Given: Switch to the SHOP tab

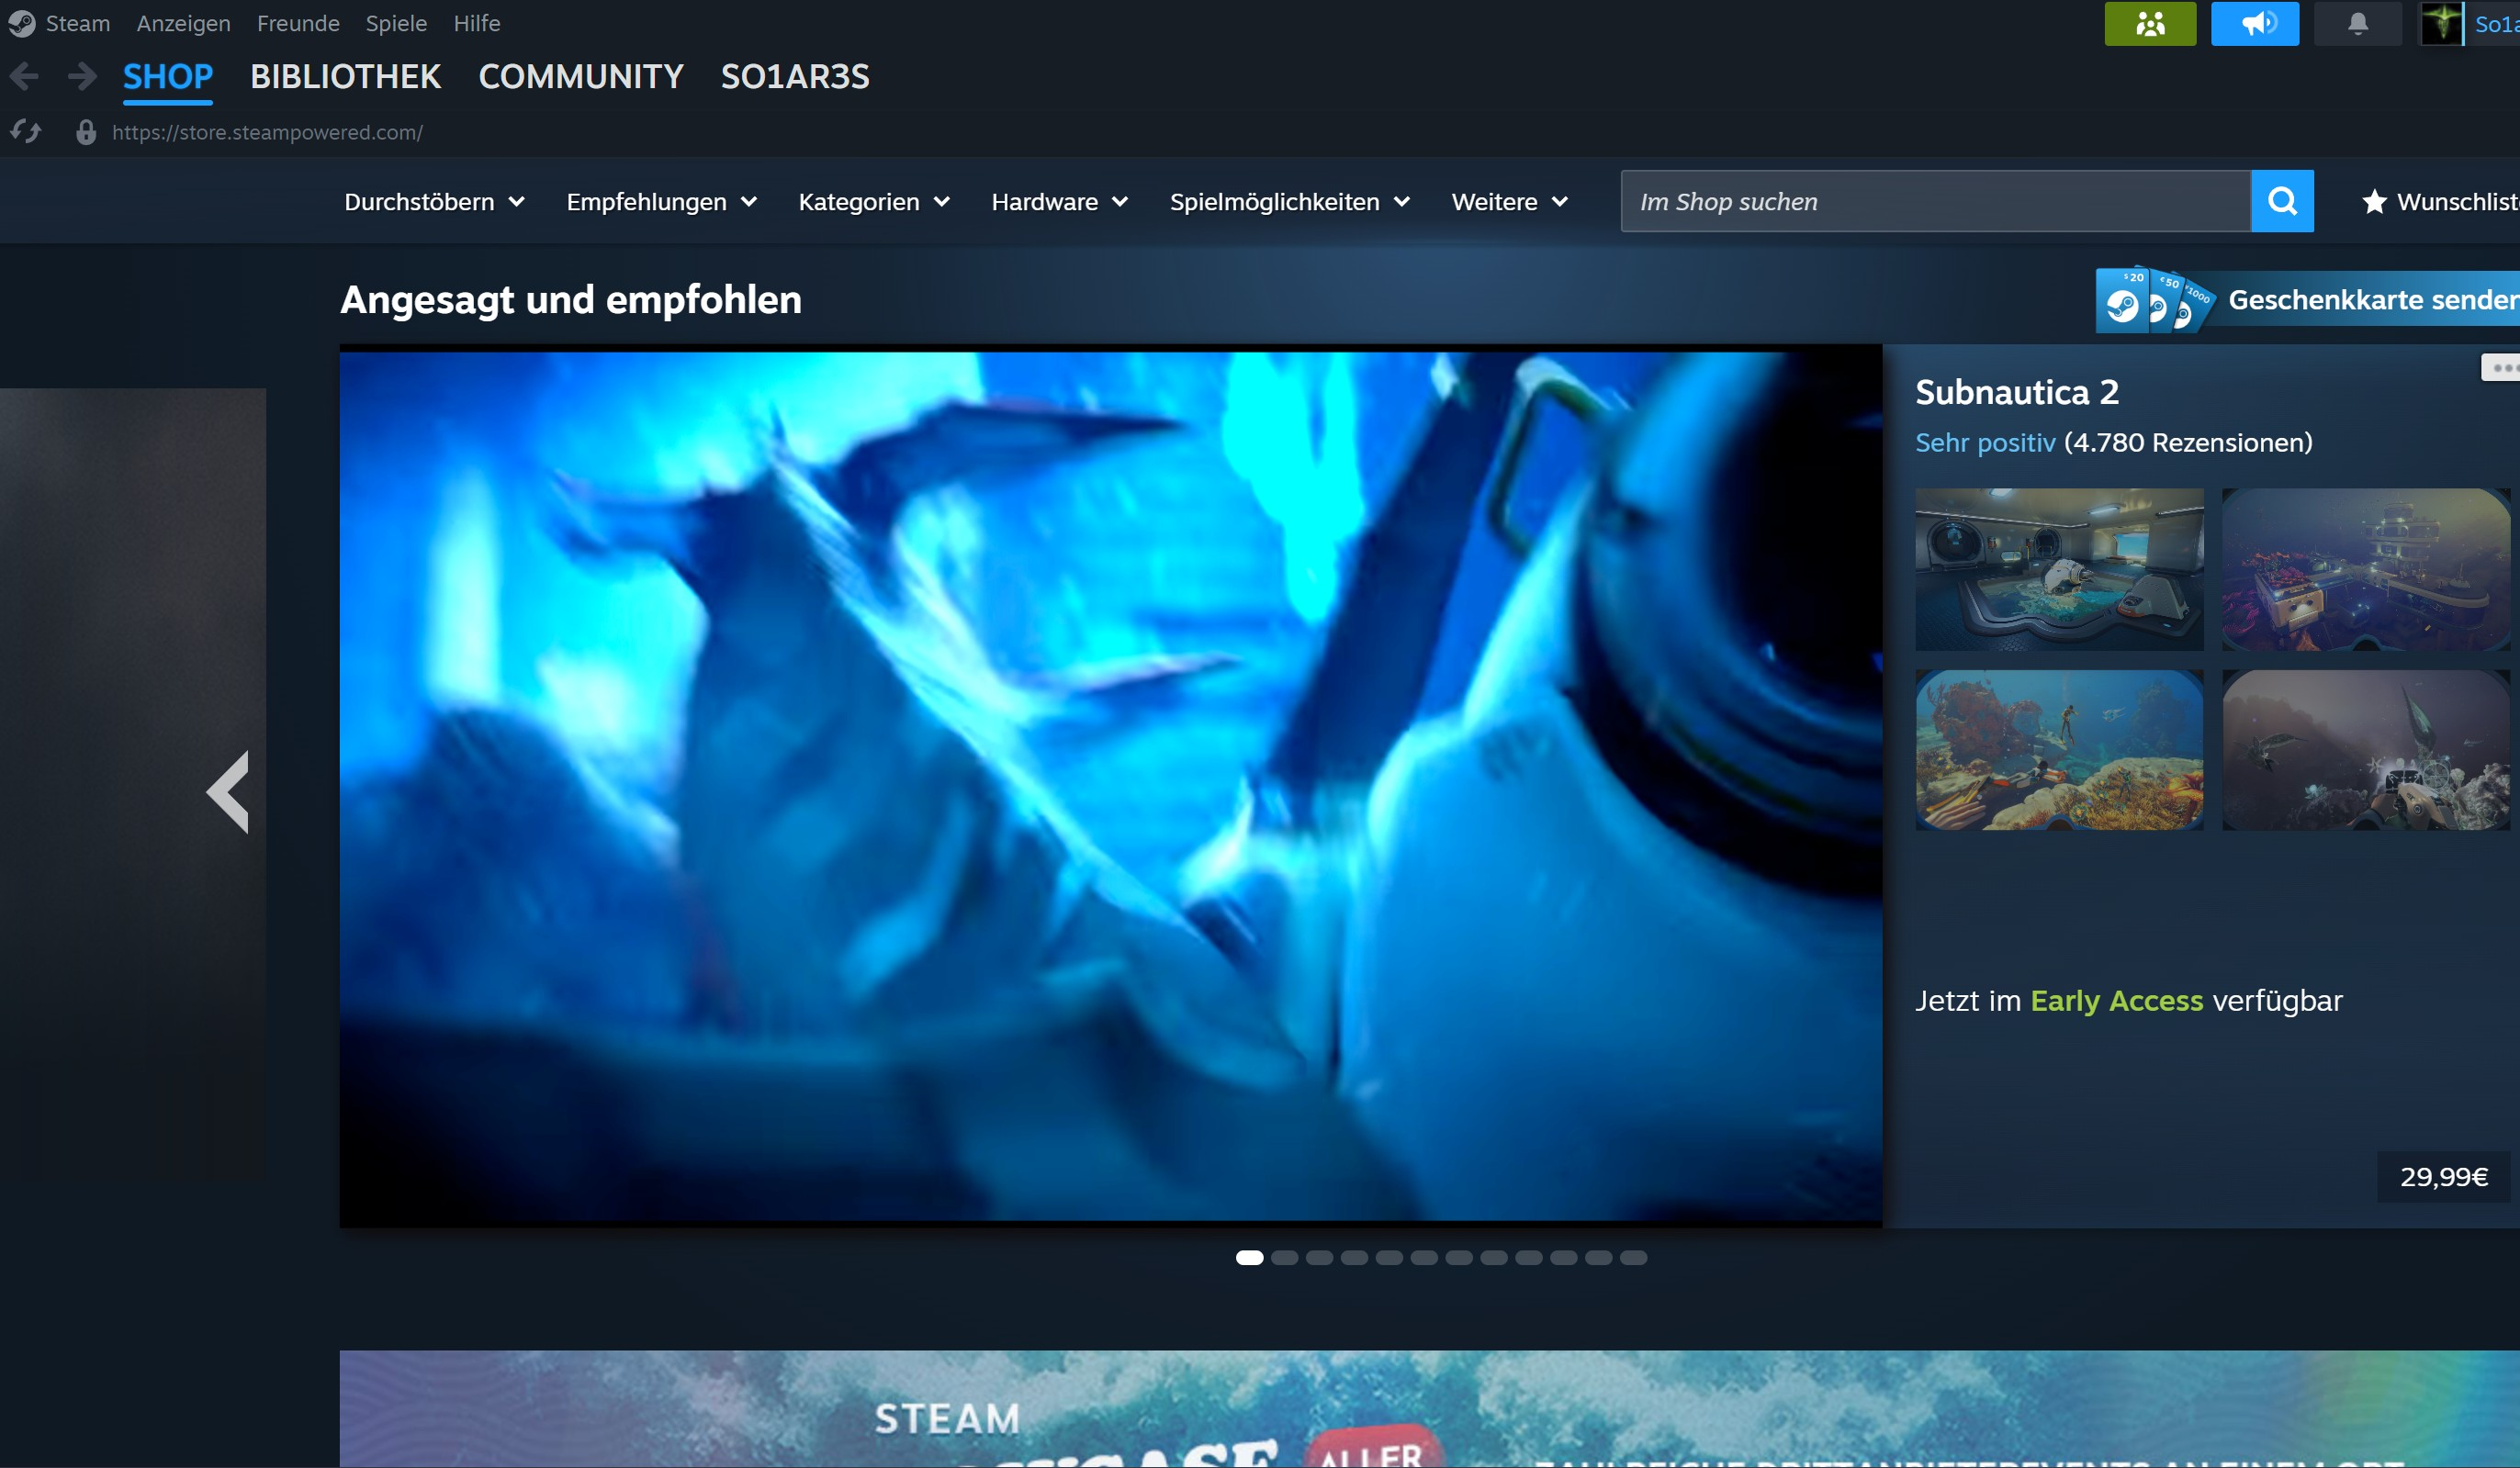Looking at the screenshot, I should (168, 77).
